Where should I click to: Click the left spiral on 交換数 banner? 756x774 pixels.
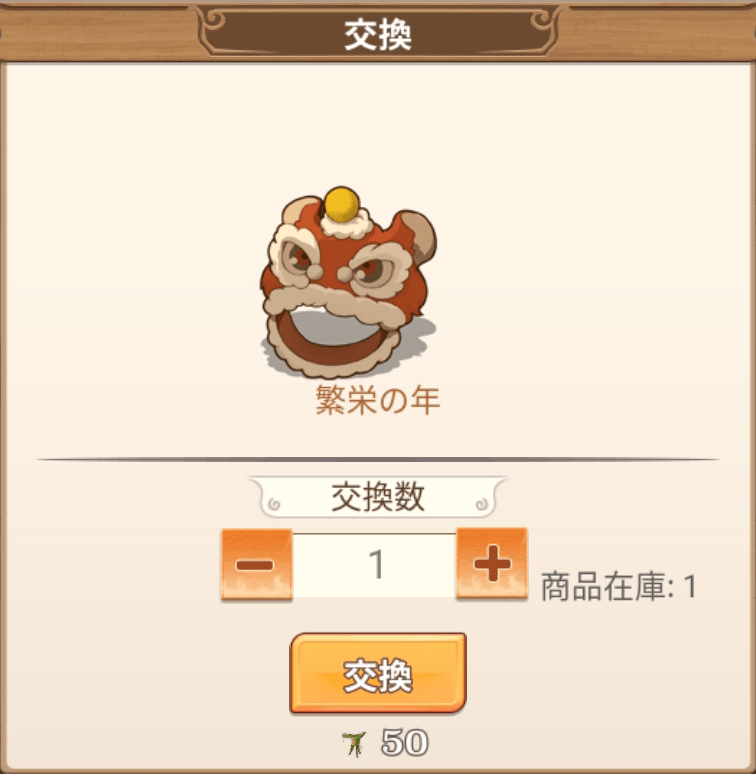(x=273, y=504)
